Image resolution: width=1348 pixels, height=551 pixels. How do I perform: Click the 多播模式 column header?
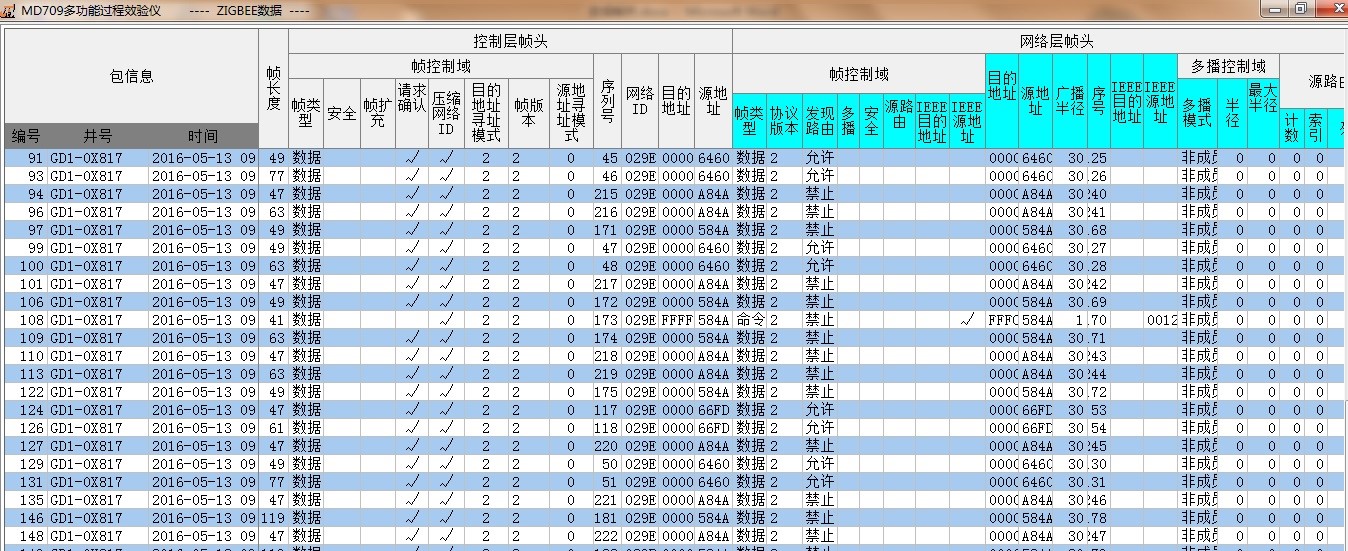1196,112
